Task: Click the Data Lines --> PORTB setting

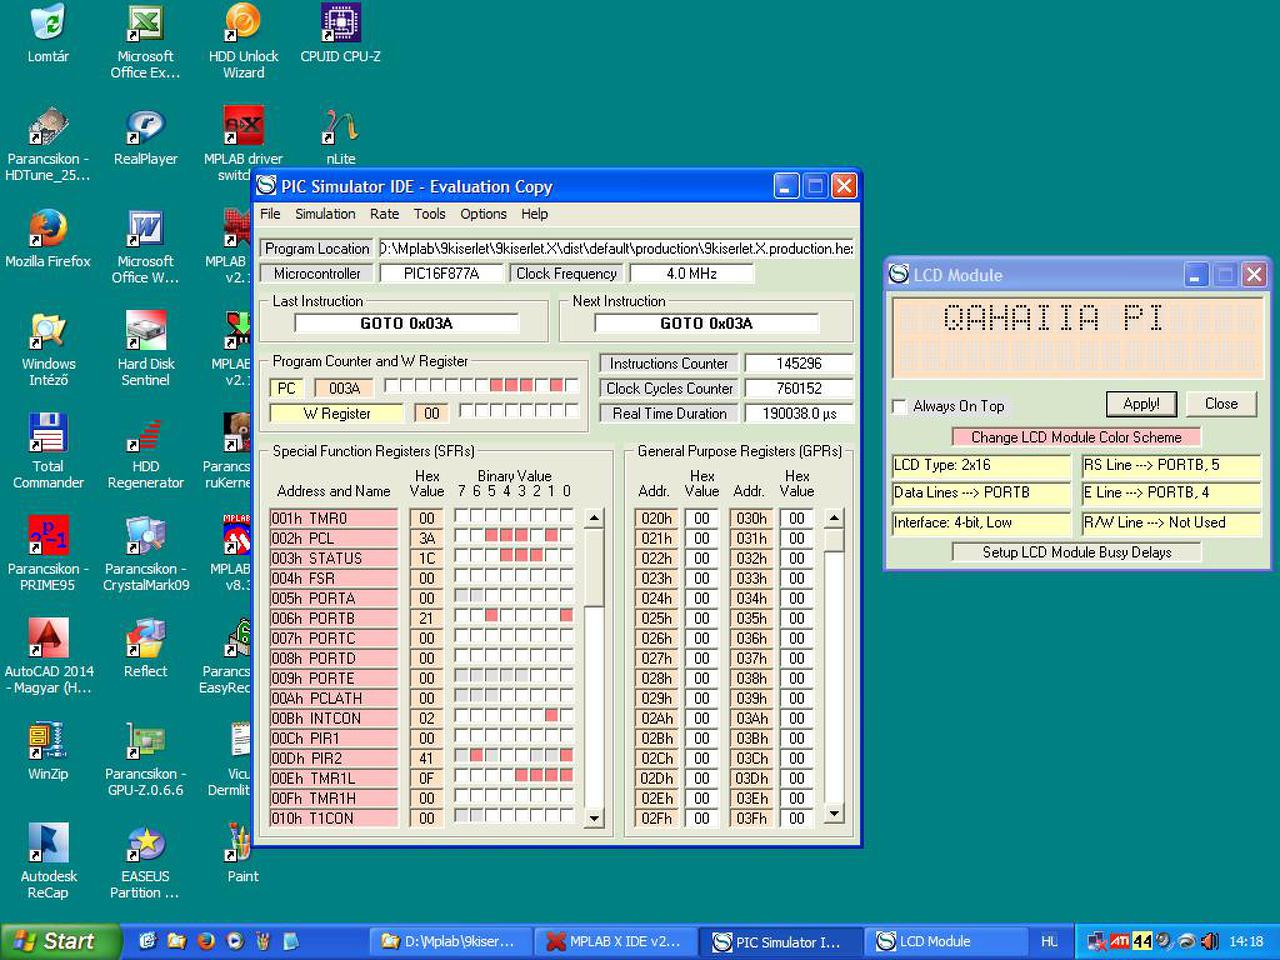Action: [981, 493]
